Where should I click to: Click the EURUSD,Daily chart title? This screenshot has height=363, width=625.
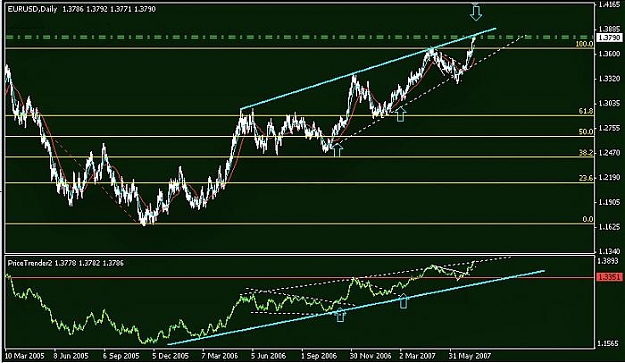[32, 9]
